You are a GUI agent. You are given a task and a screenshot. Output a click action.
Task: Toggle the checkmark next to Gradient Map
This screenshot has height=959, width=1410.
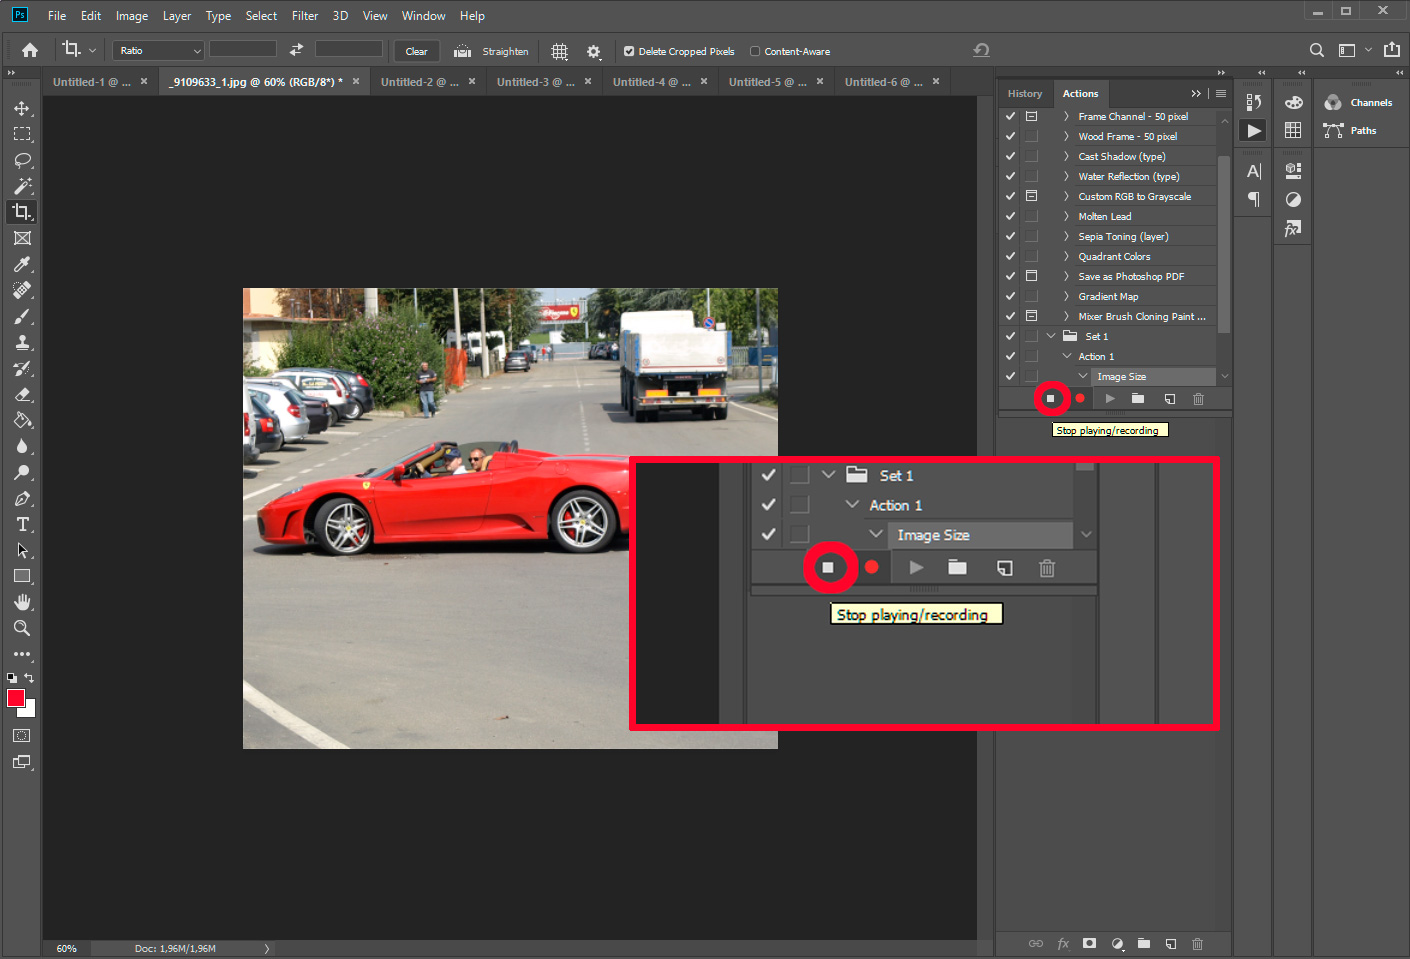pyautogui.click(x=1009, y=296)
